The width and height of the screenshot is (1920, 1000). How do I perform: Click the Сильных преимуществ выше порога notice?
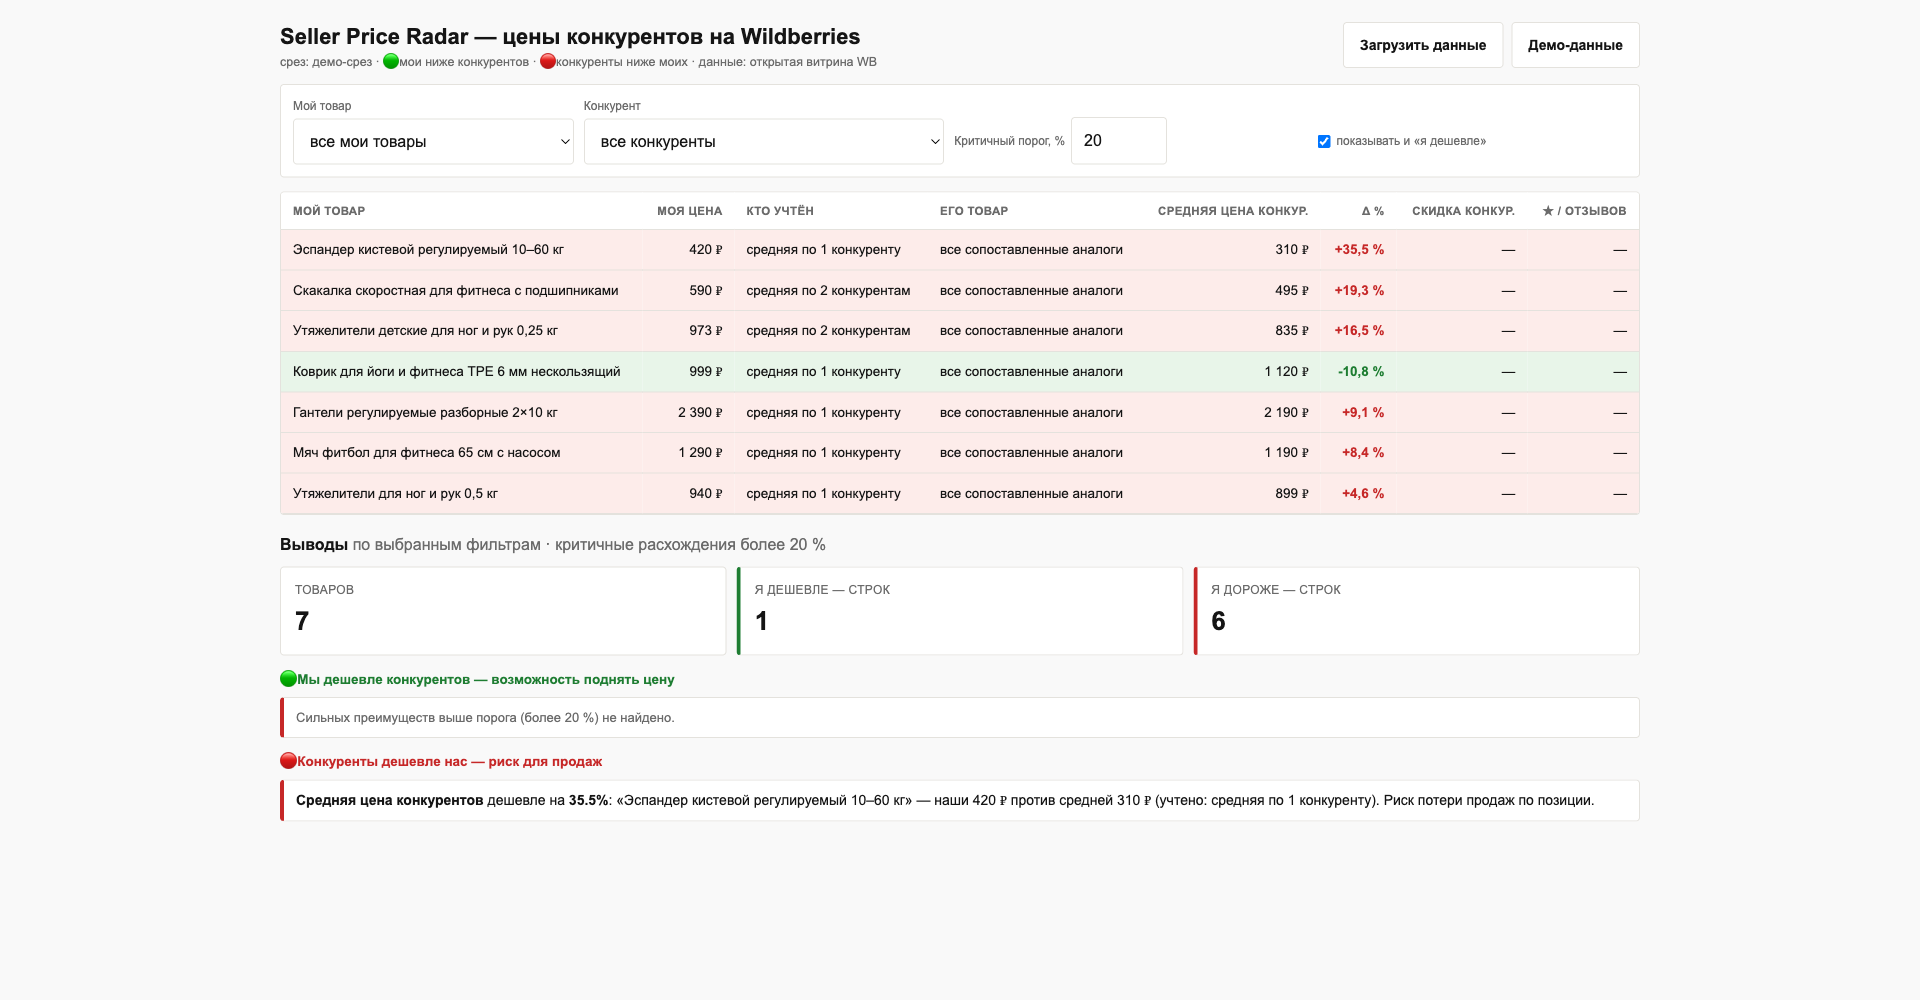click(x=960, y=718)
